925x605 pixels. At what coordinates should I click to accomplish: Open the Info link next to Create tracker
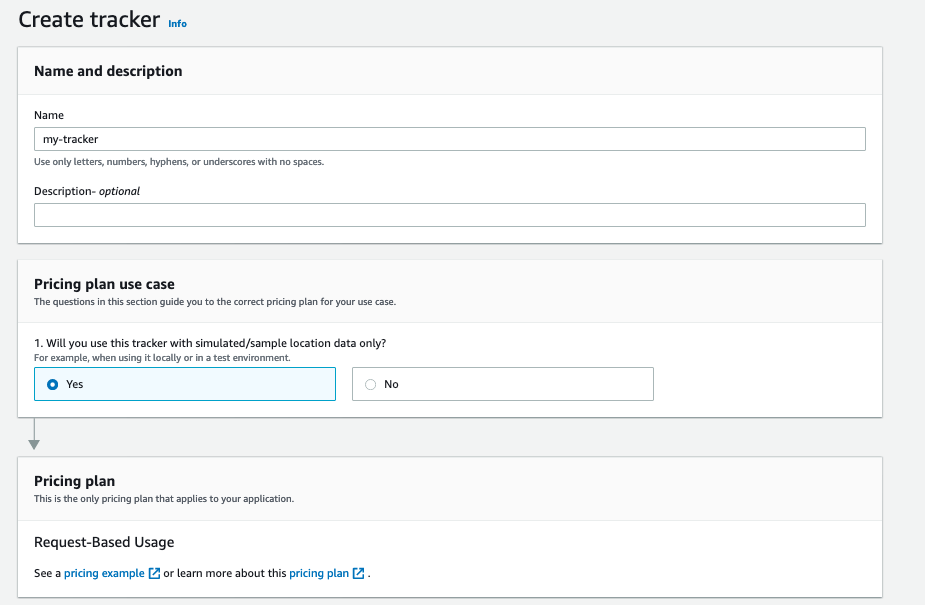pos(177,24)
